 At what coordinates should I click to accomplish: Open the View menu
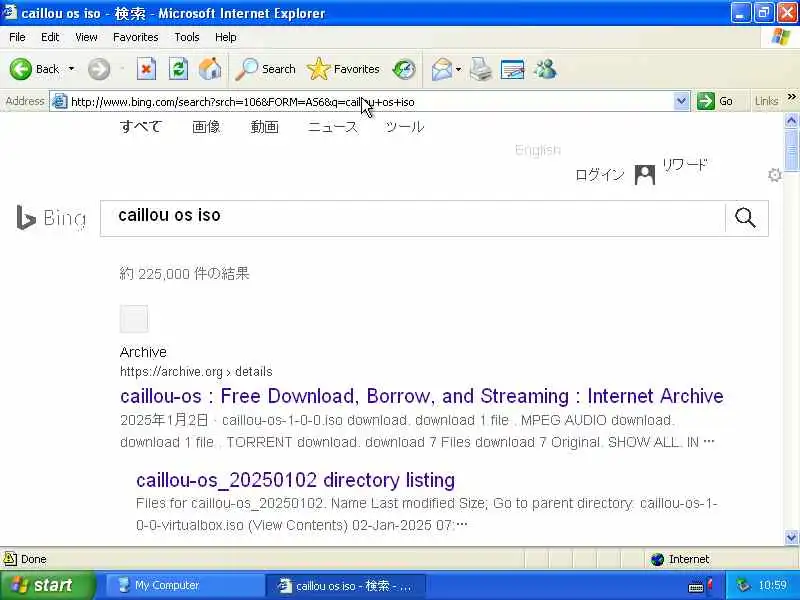[x=86, y=37]
